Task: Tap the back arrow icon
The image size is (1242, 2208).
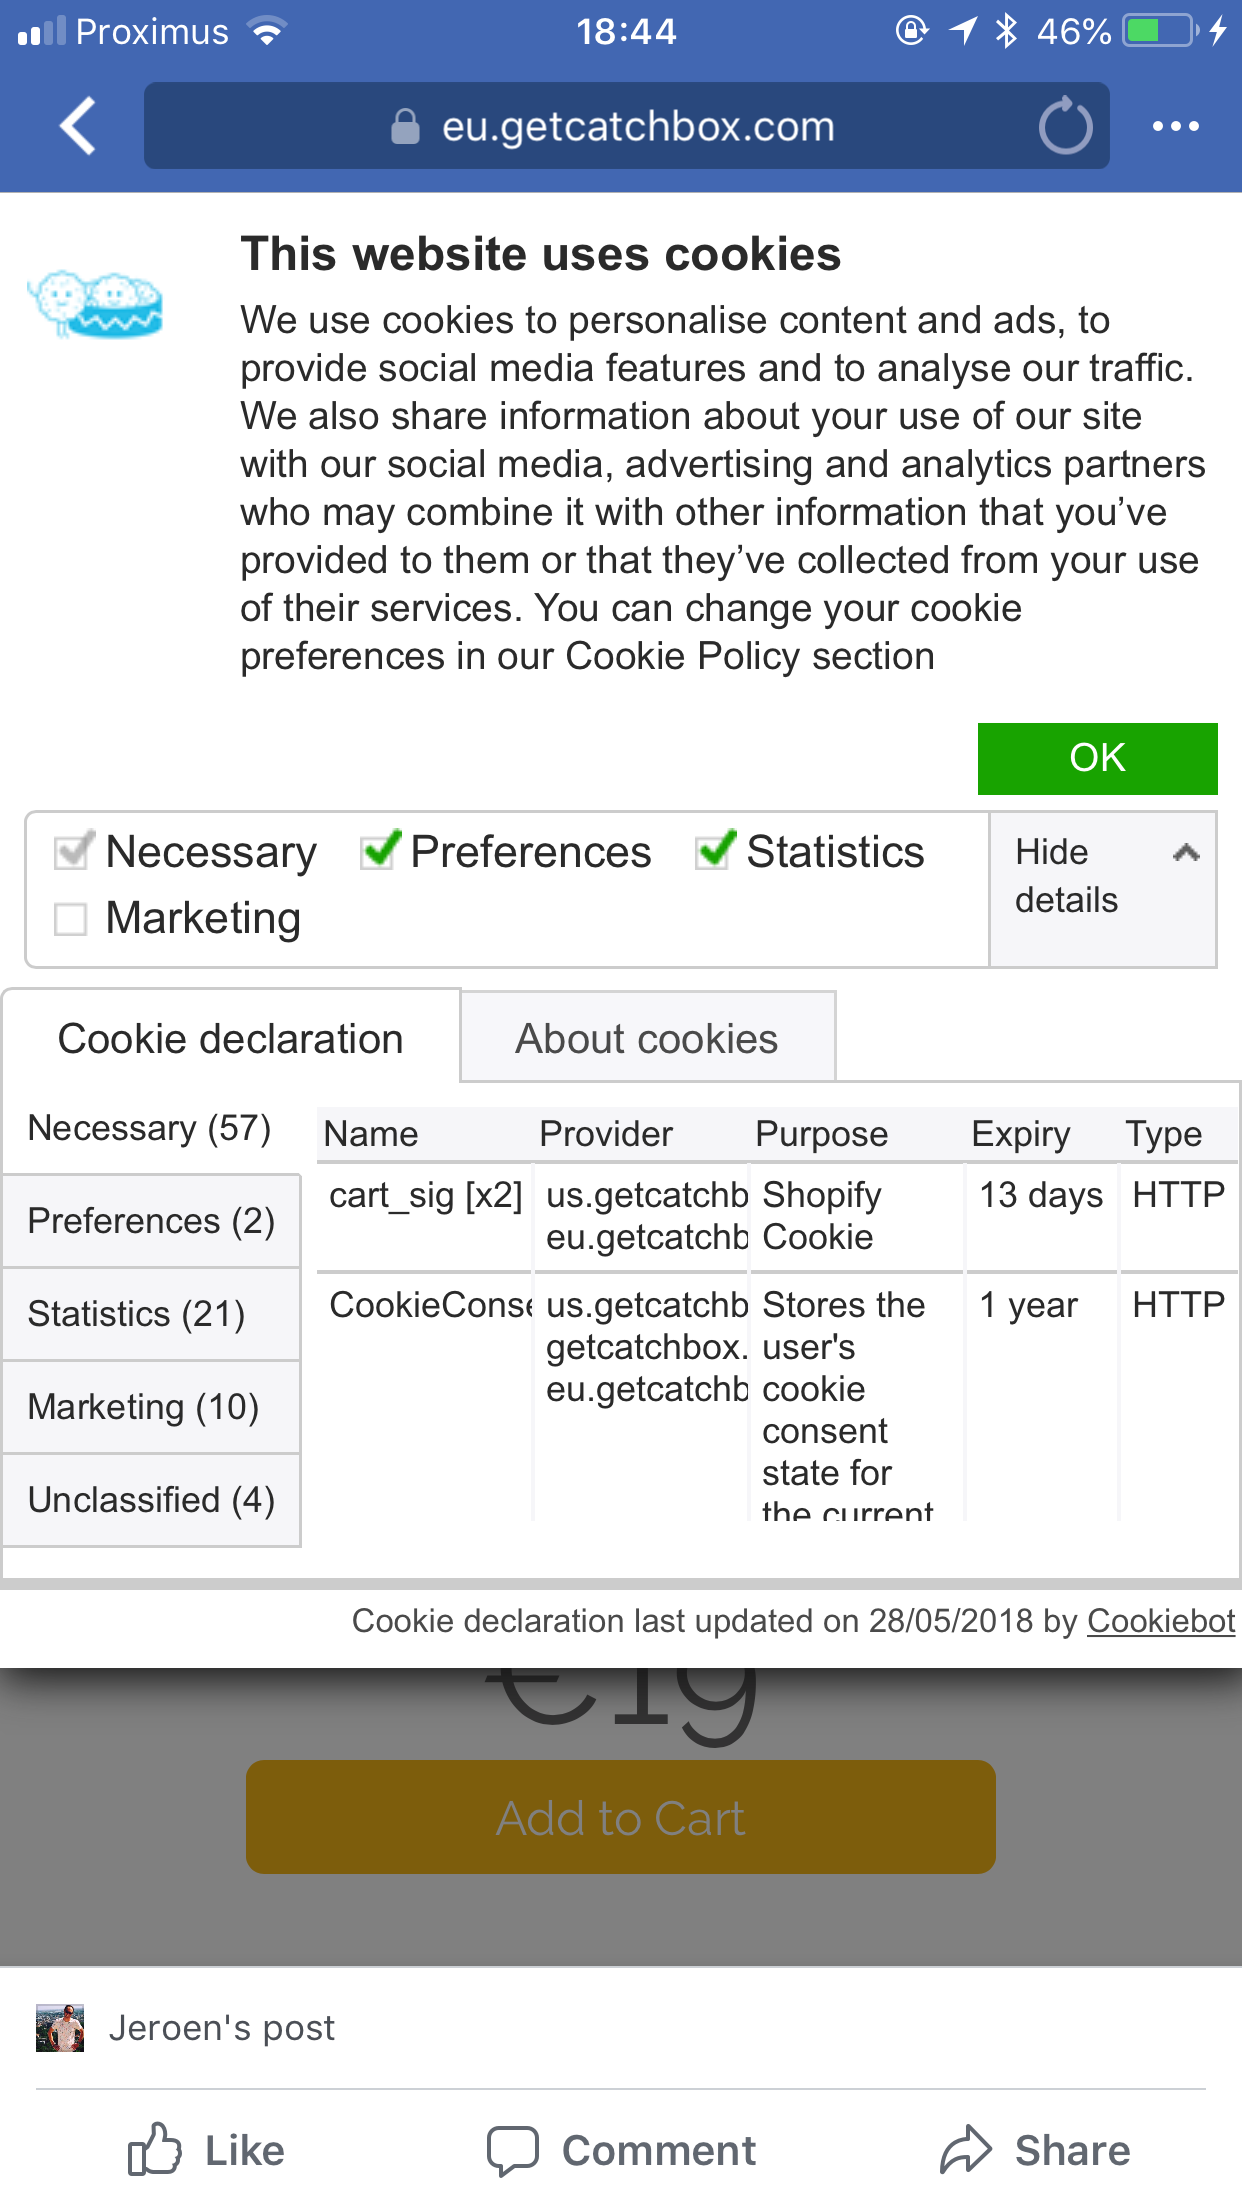Action: click(78, 126)
